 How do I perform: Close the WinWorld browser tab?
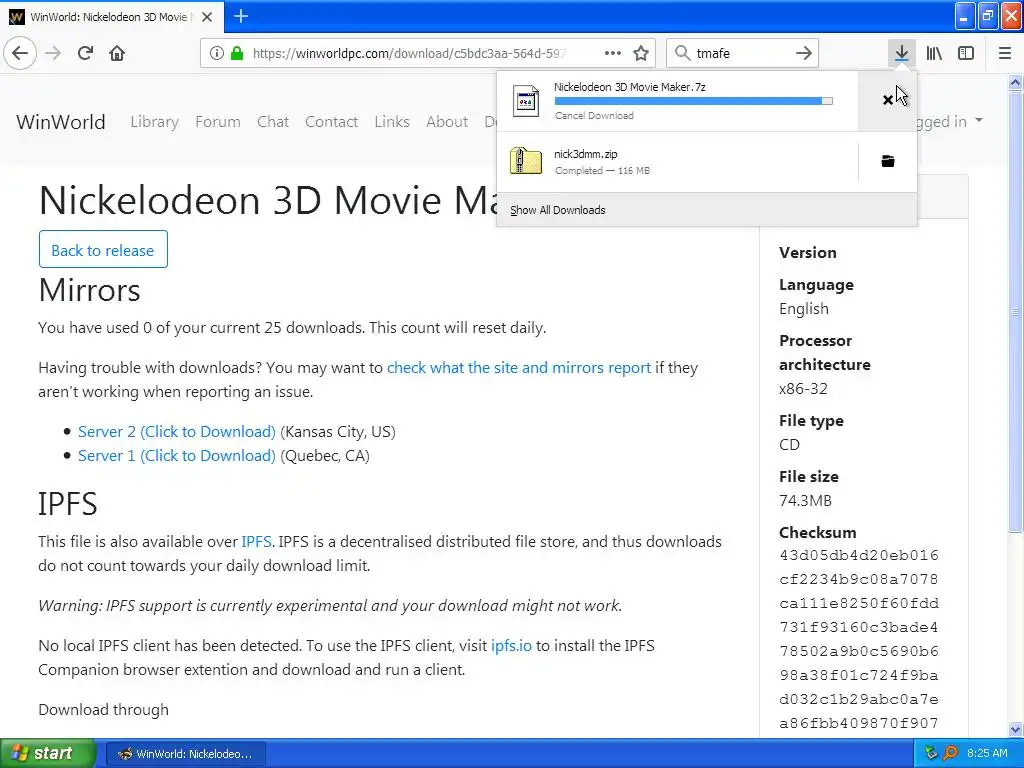207,17
